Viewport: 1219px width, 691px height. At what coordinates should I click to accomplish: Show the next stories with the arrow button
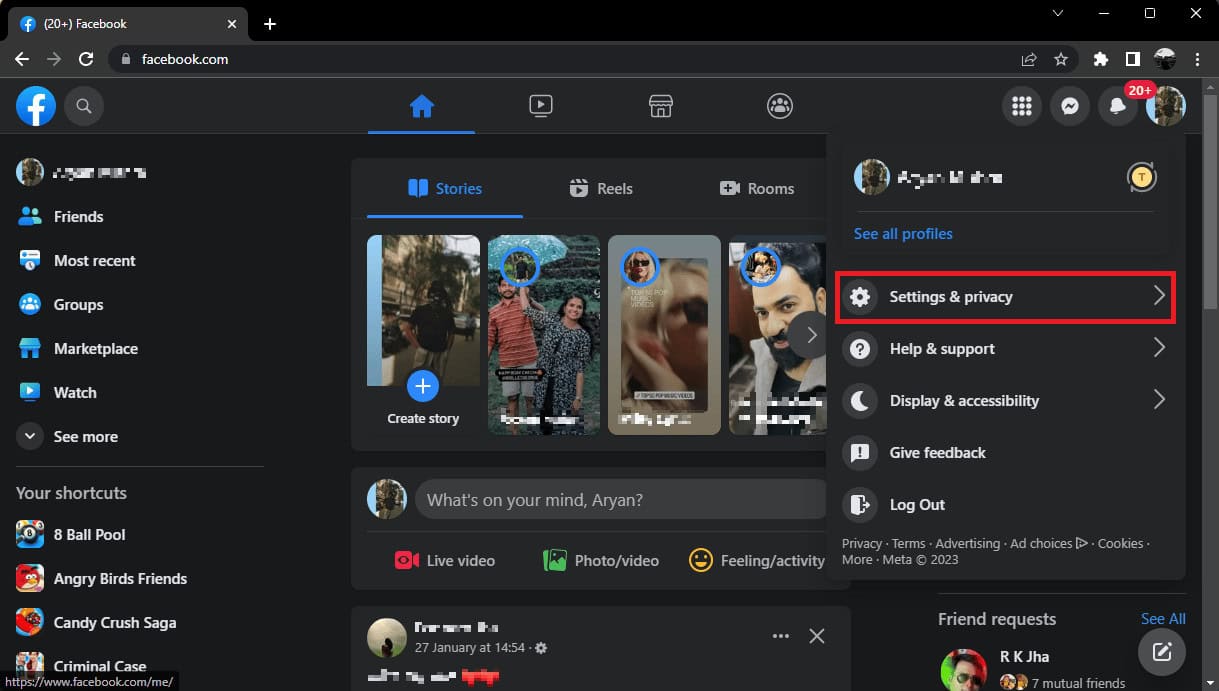tap(811, 335)
